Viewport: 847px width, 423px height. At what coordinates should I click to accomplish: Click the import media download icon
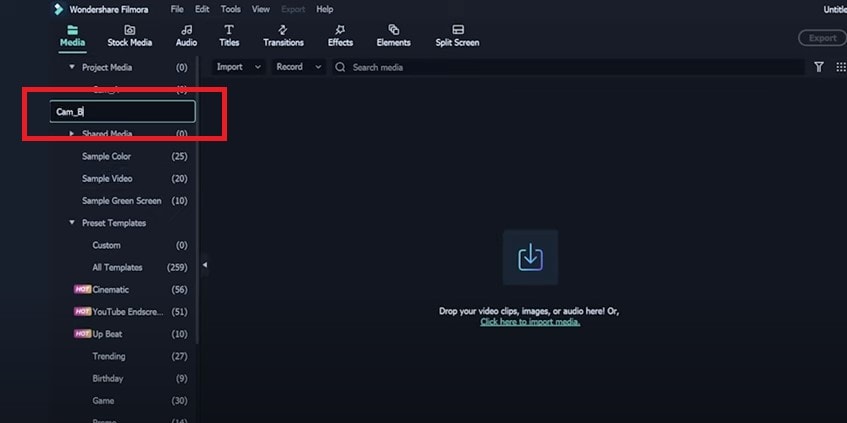[x=530, y=257]
